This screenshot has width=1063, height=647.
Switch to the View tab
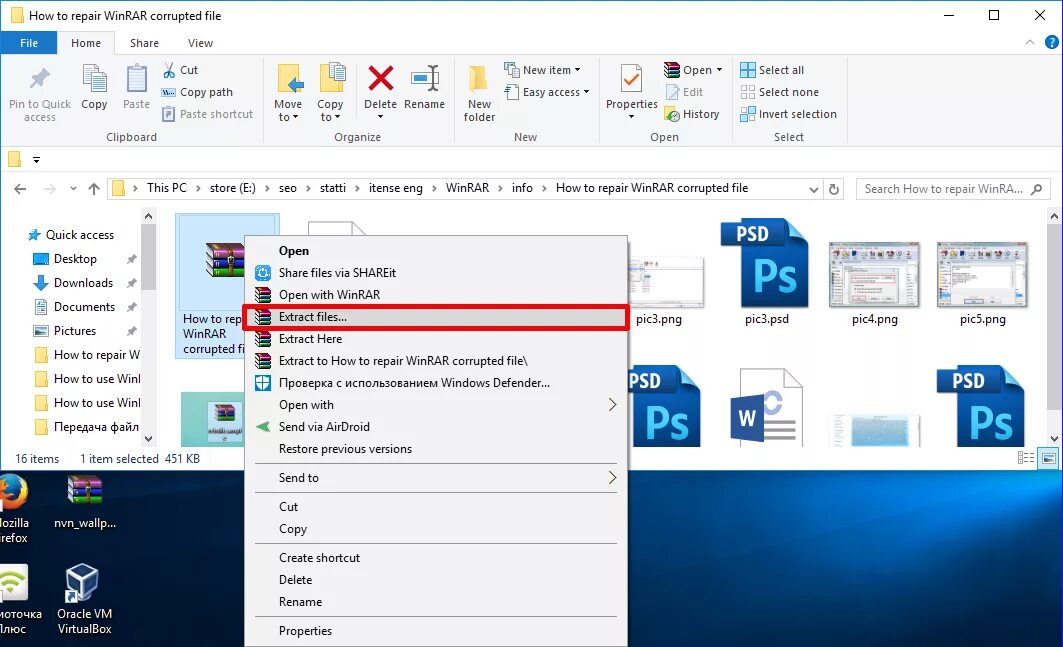(200, 43)
